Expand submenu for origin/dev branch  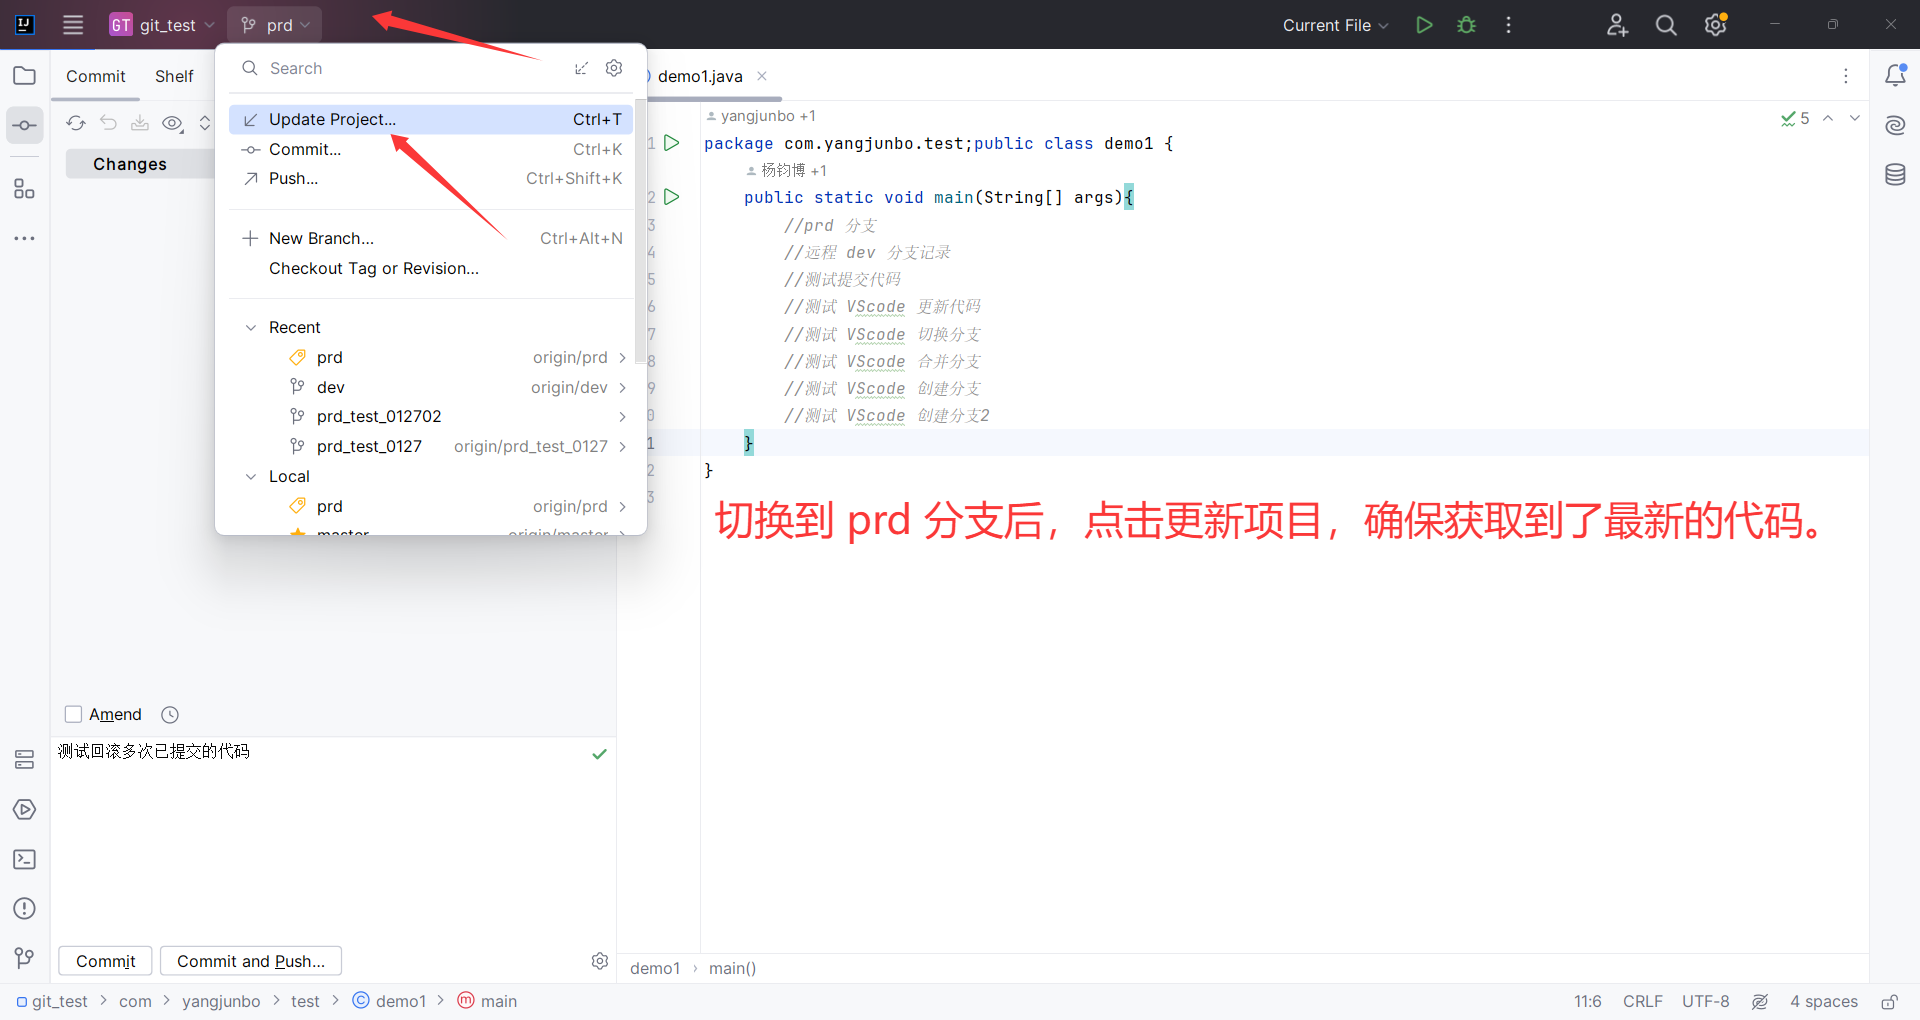(622, 387)
